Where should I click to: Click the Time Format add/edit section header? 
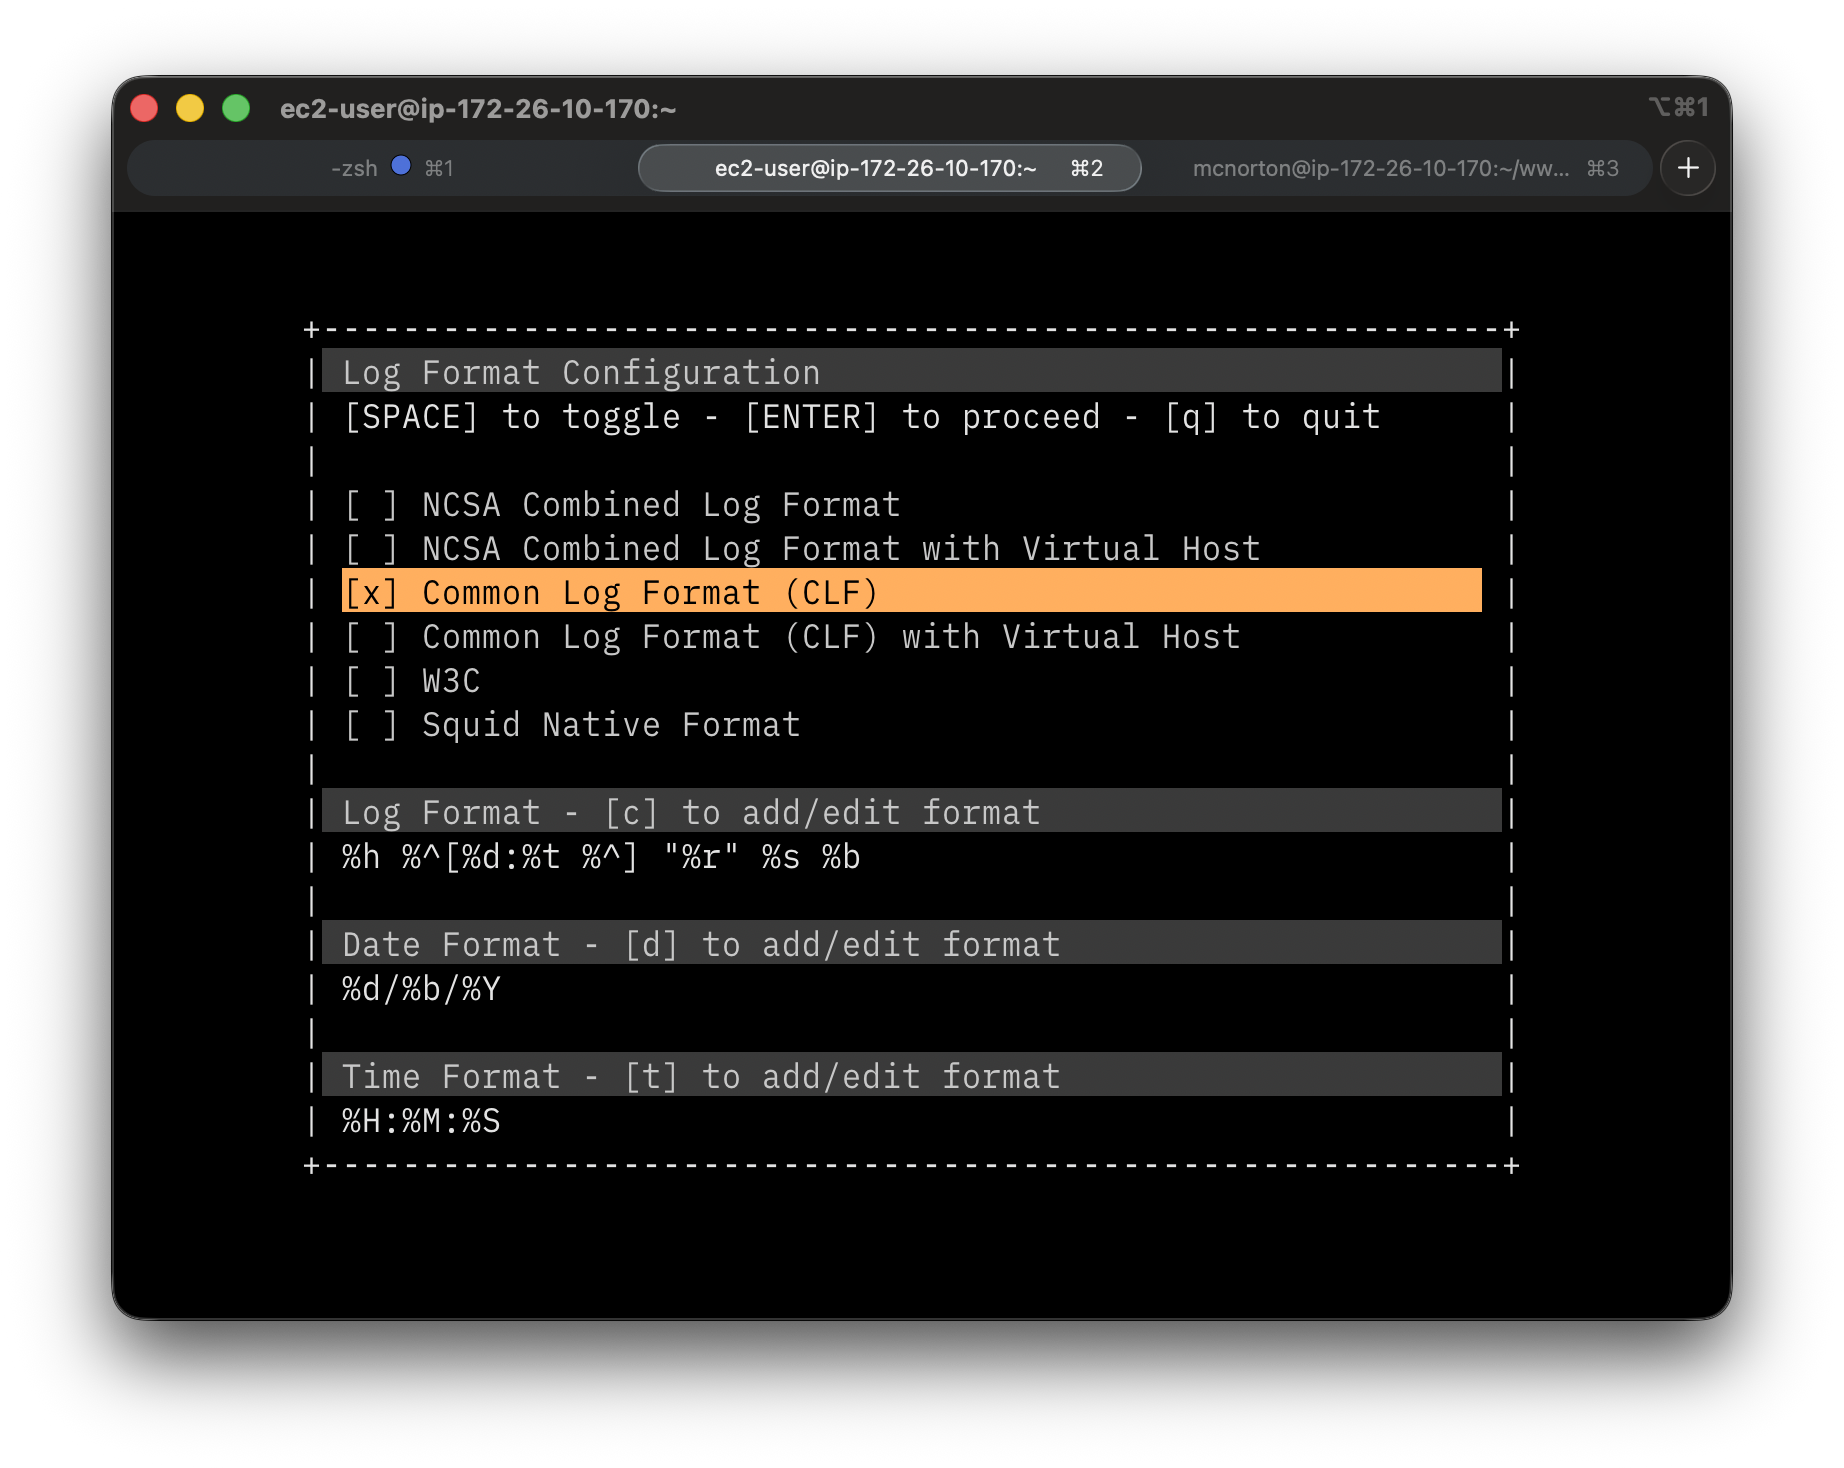pyautogui.click(x=701, y=1077)
